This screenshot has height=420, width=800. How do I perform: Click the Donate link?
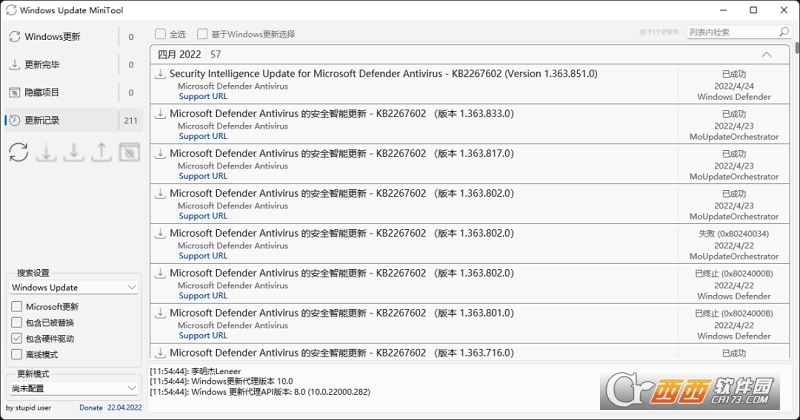tap(91, 408)
